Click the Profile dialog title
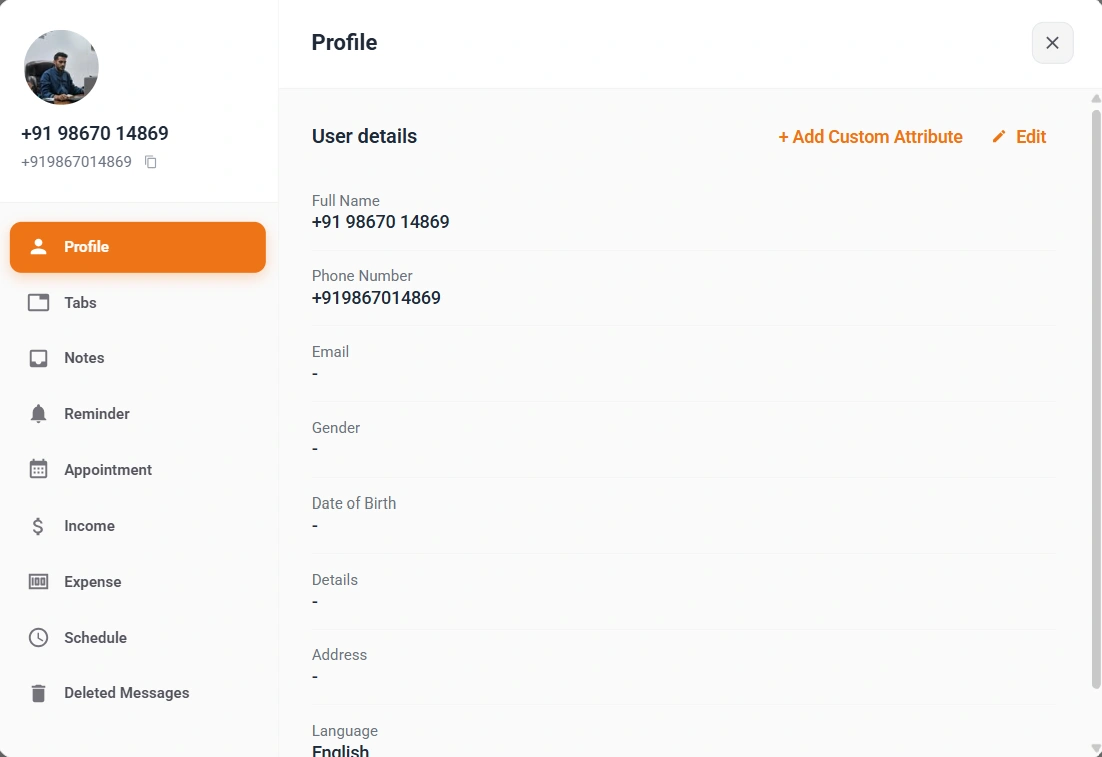The image size is (1102, 757). 344,42
